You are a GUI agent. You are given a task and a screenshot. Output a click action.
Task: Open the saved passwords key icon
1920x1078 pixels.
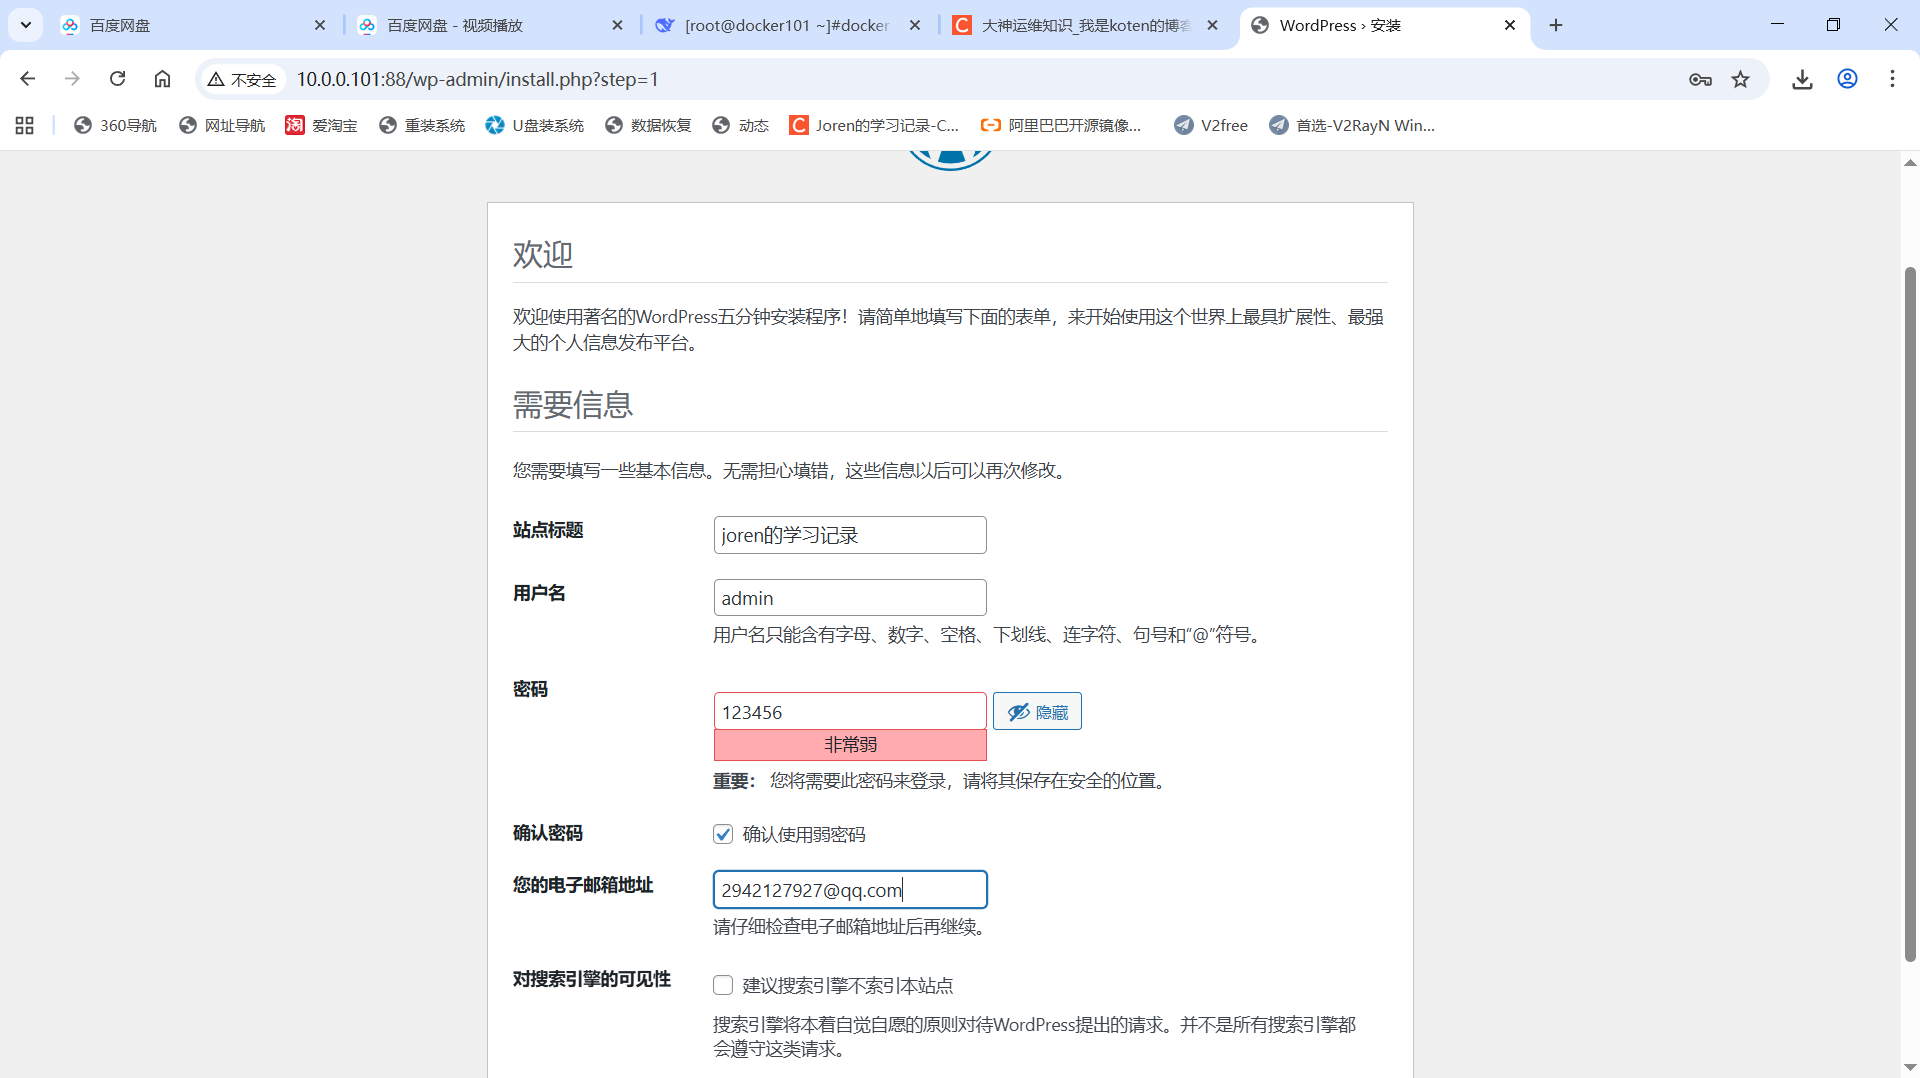tap(1700, 79)
